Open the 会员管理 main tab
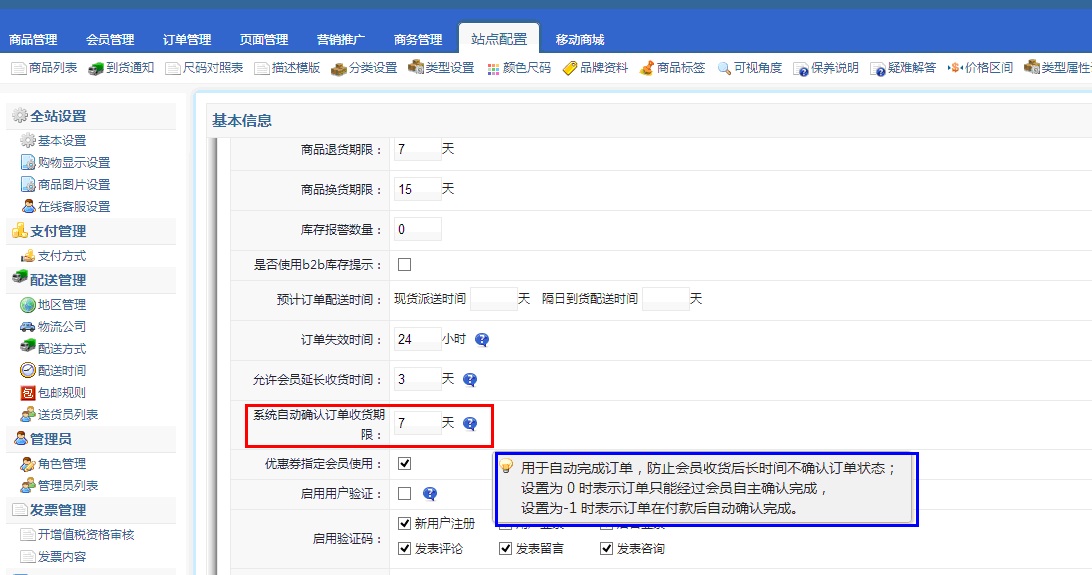The width and height of the screenshot is (1092, 575). coord(110,40)
